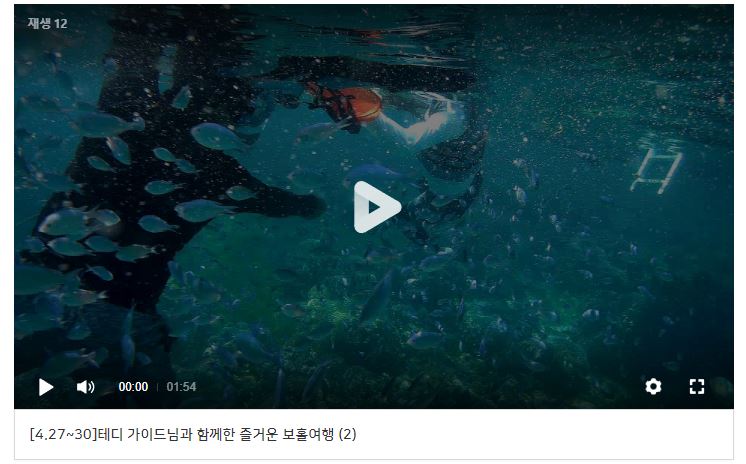The height and width of the screenshot is (464, 746).
Task: Click the [4.27~30] date prefix in the title
Action: click(x=63, y=434)
